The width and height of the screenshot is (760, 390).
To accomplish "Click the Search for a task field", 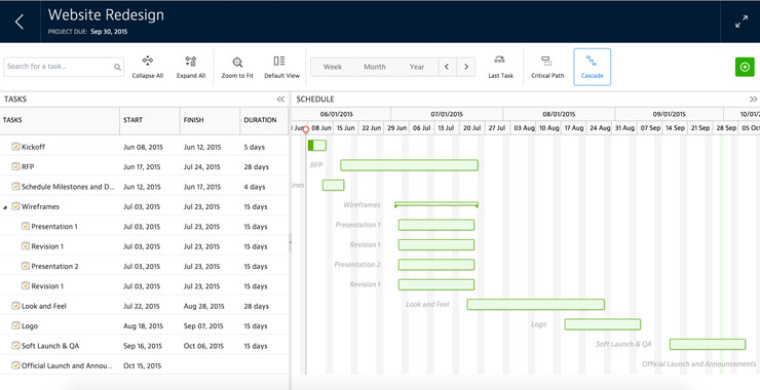I will tap(63, 67).
